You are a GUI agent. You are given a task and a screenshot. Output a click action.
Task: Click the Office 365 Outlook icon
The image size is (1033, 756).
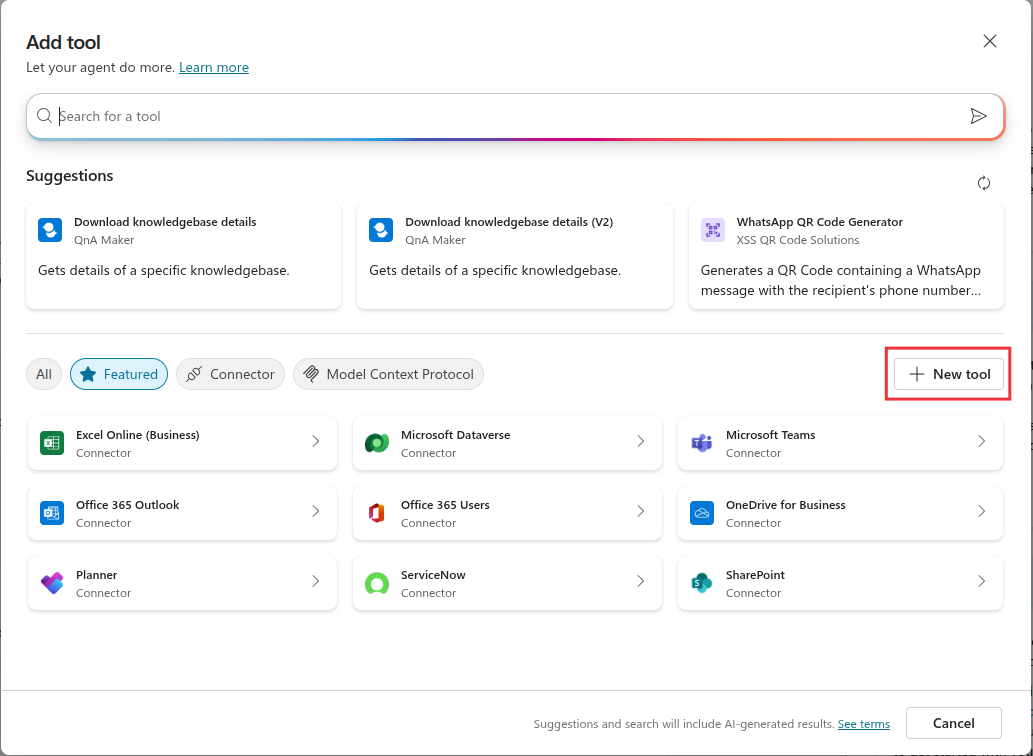coord(51,513)
